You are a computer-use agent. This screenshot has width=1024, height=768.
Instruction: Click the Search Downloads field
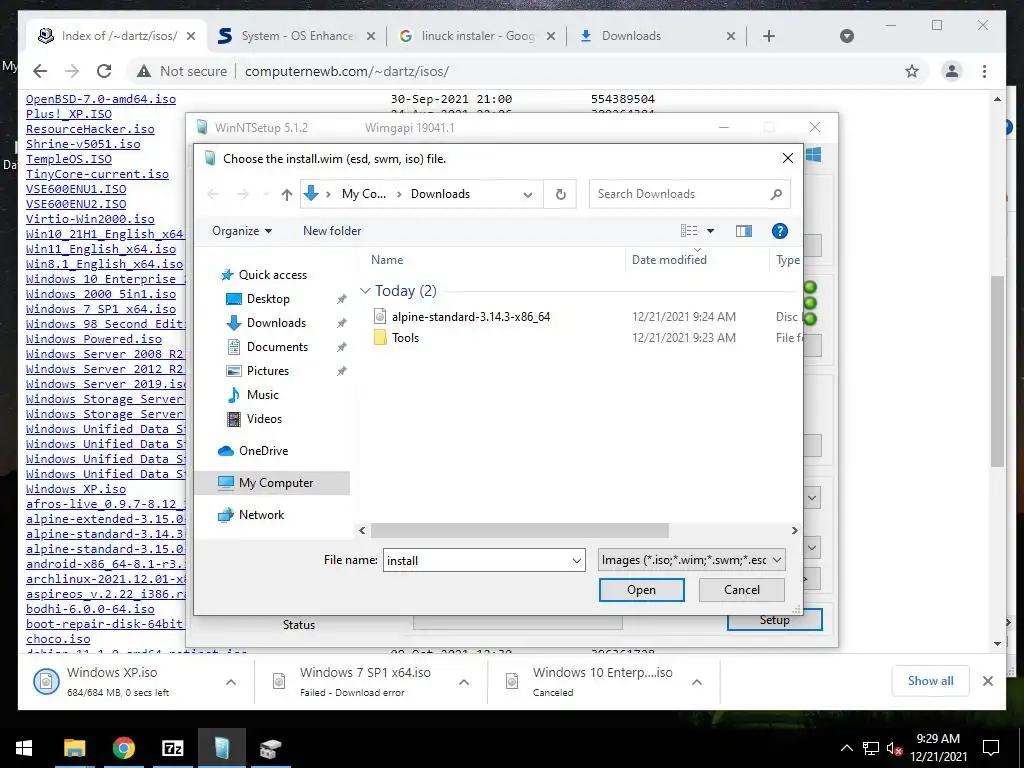click(689, 194)
